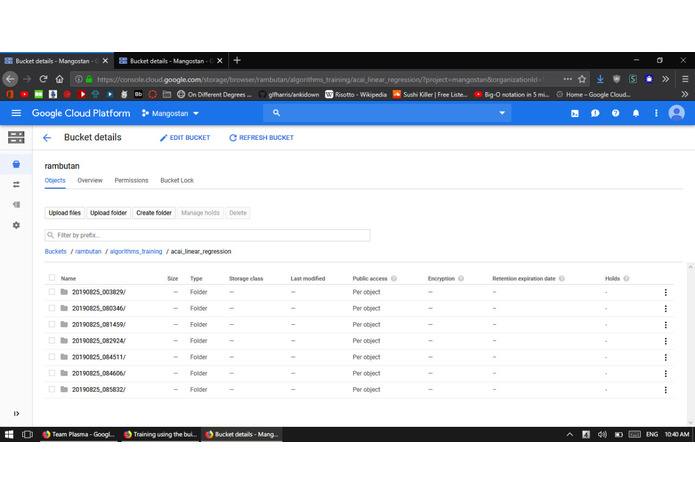Check the box for 20190825_084606 folder
This screenshot has height=494, width=695.
tap(52, 373)
